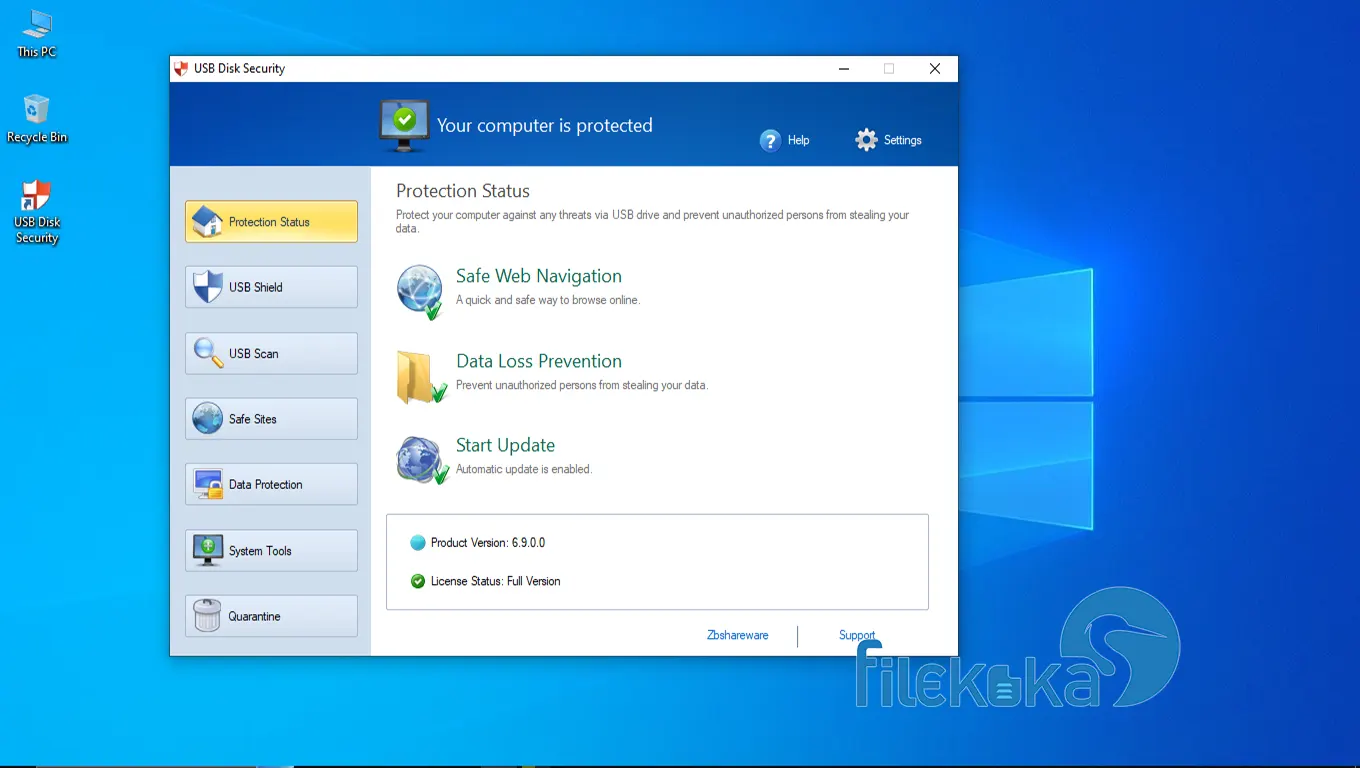This screenshot has height=768, width=1360.
Task: Open Data Loss Prevention link
Action: (x=539, y=361)
